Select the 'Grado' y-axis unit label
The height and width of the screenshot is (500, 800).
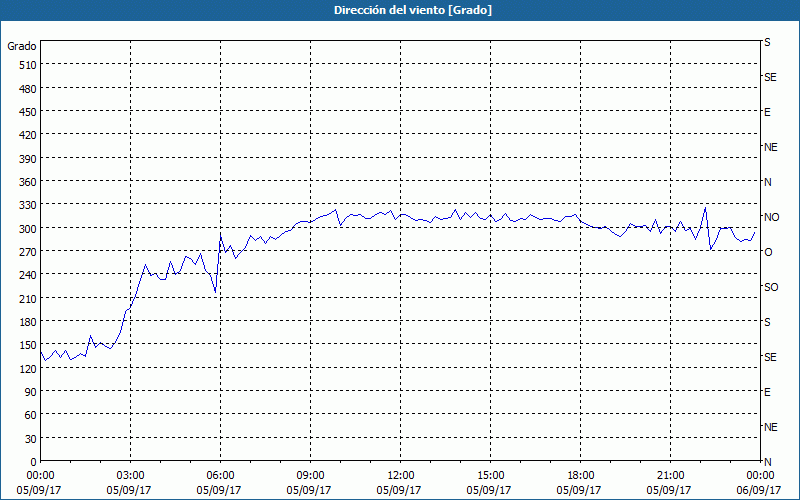pos(22,46)
